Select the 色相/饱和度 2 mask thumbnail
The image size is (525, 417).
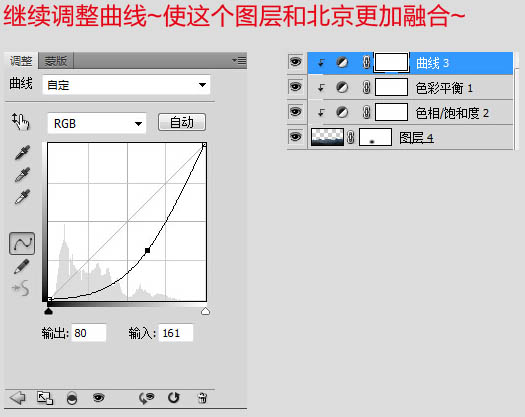(391, 112)
